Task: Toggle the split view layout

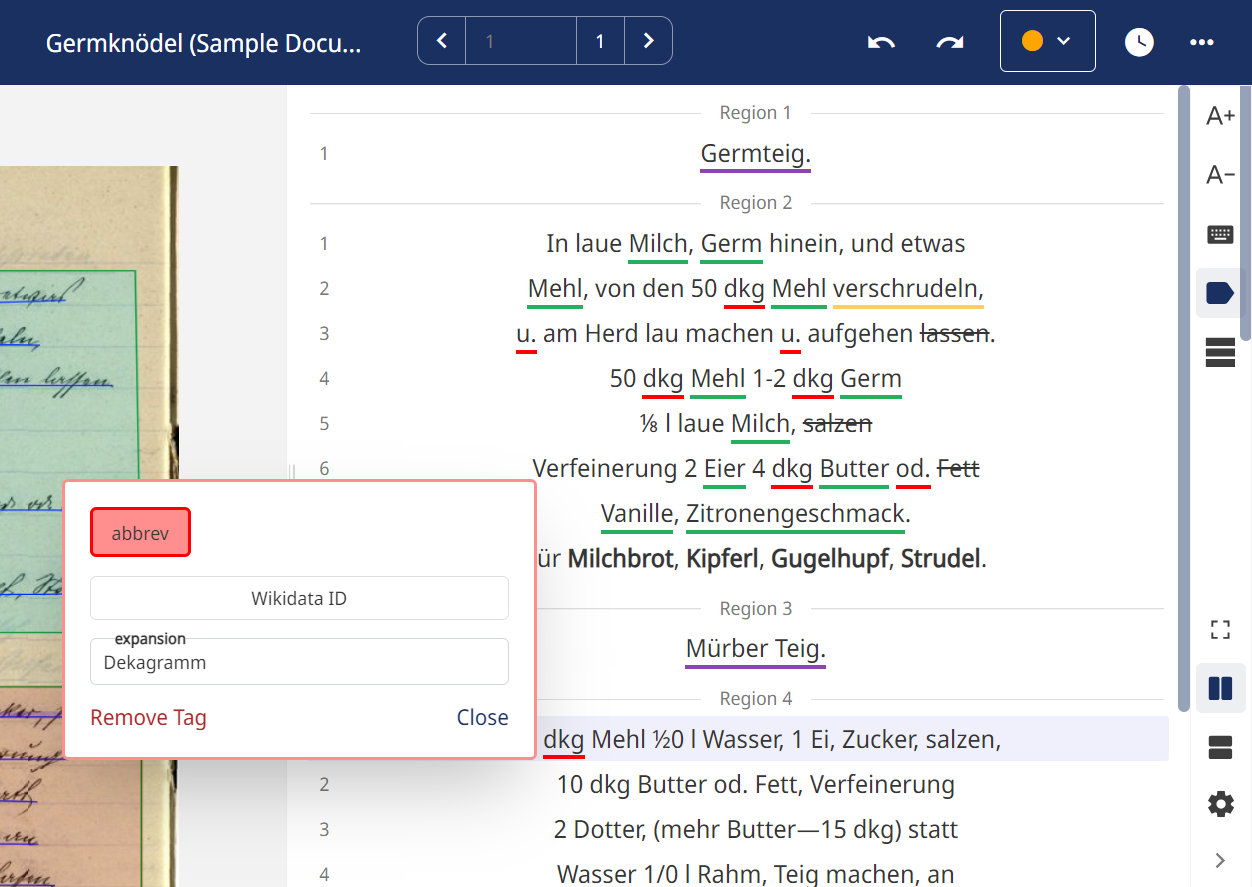Action: (x=1220, y=688)
